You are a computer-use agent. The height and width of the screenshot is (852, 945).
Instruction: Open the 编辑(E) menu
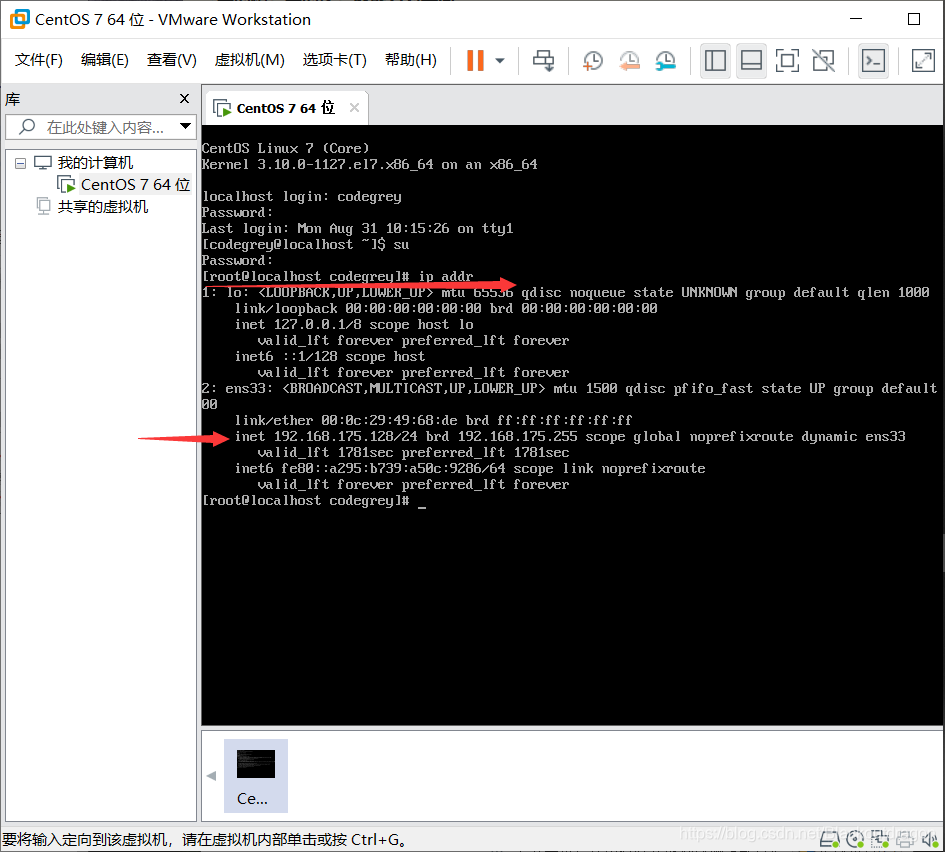[x=105, y=60]
